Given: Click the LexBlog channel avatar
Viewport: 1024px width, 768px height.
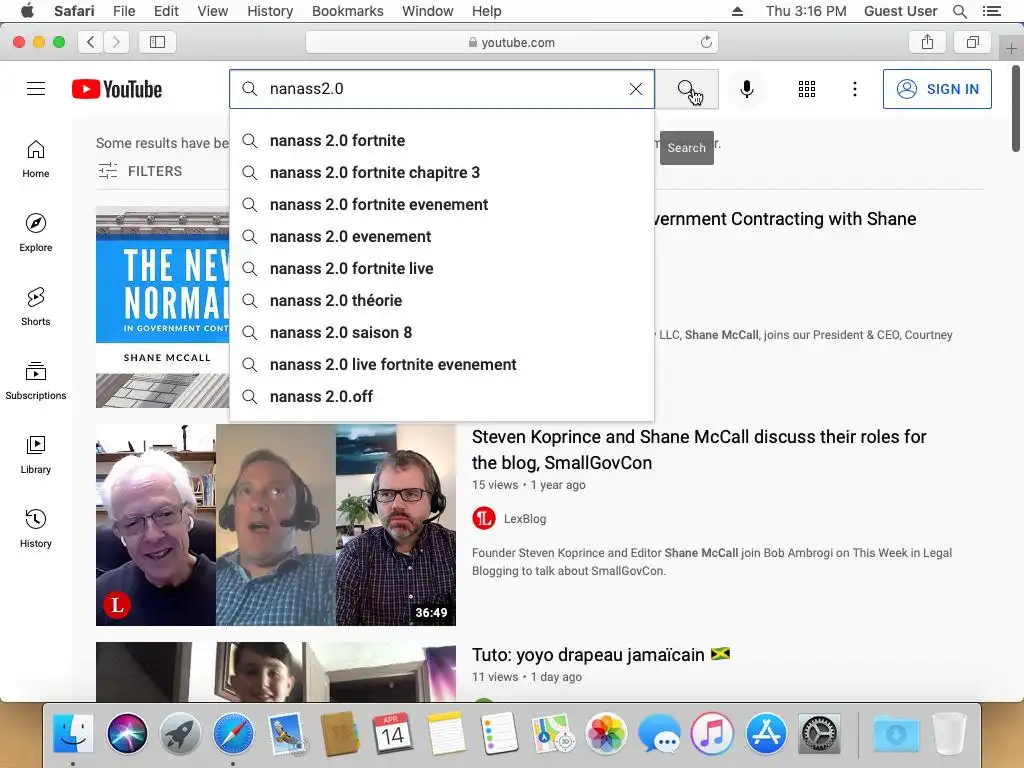Looking at the screenshot, I should [484, 519].
